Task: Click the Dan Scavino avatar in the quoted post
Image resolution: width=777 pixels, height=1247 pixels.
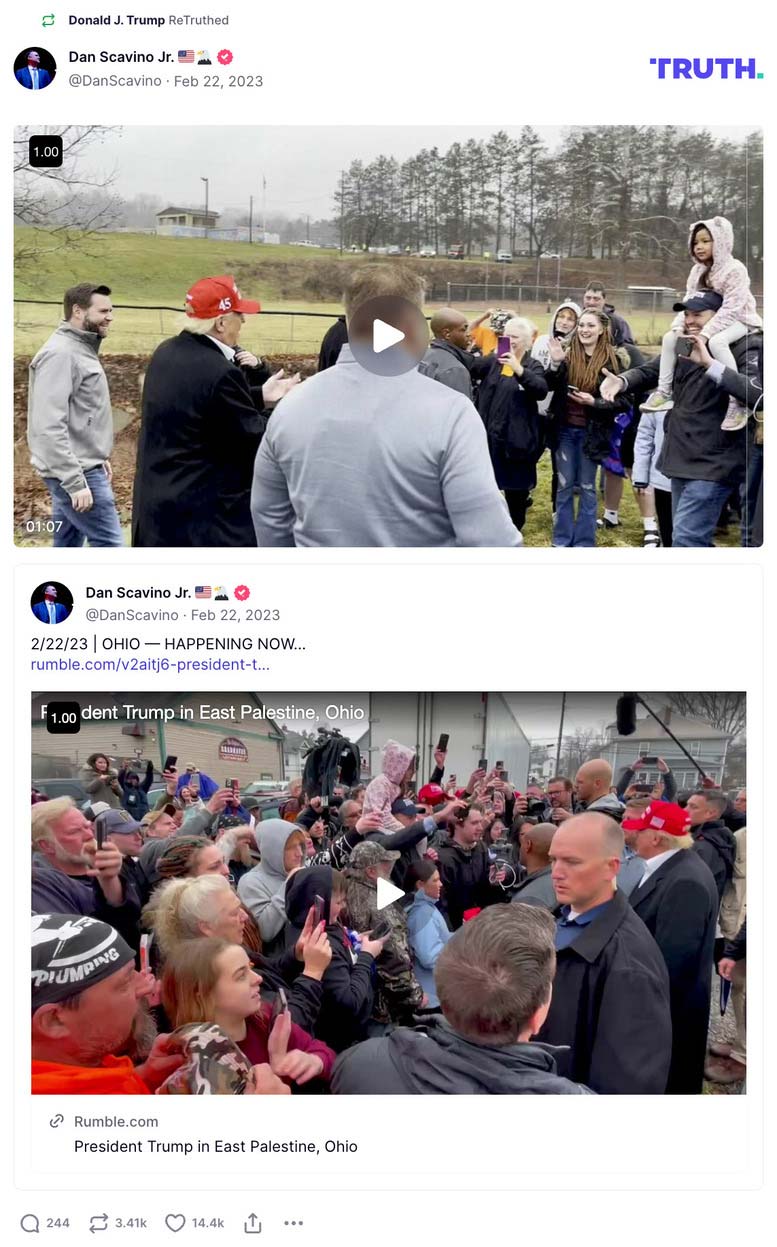Action: coord(52,602)
